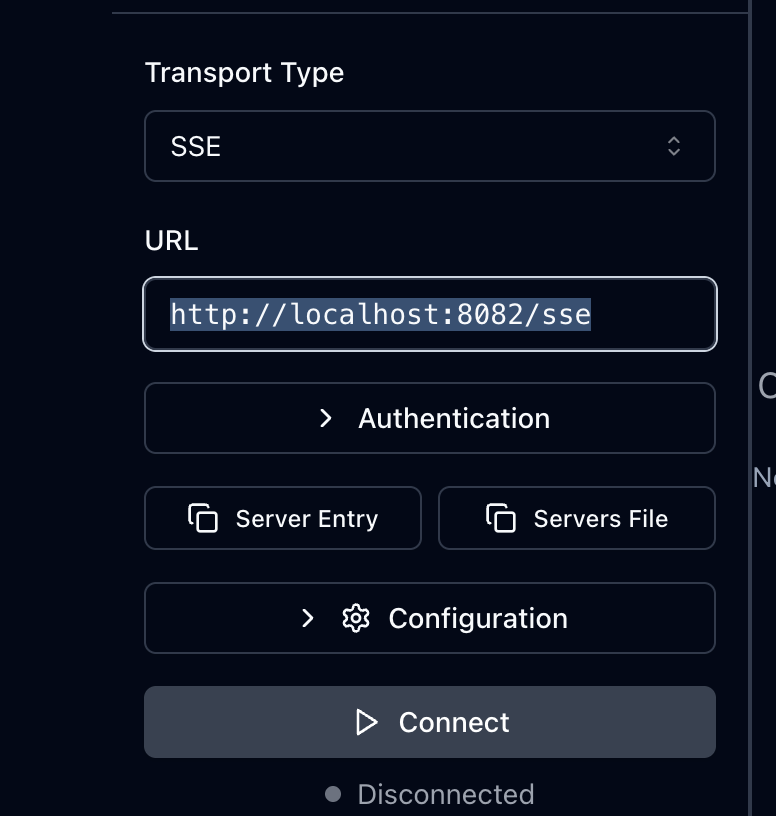Click the chevron arrow beside Authentication
Screen dimensions: 776x816
point(325,418)
